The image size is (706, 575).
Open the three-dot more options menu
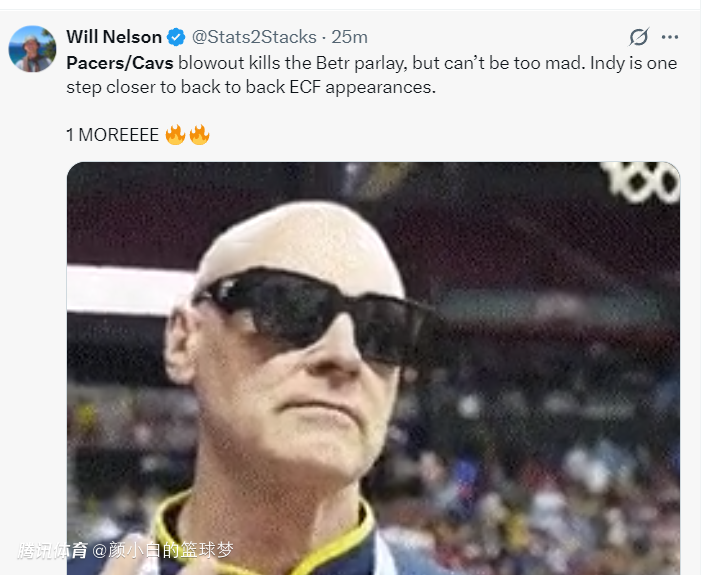(x=670, y=37)
